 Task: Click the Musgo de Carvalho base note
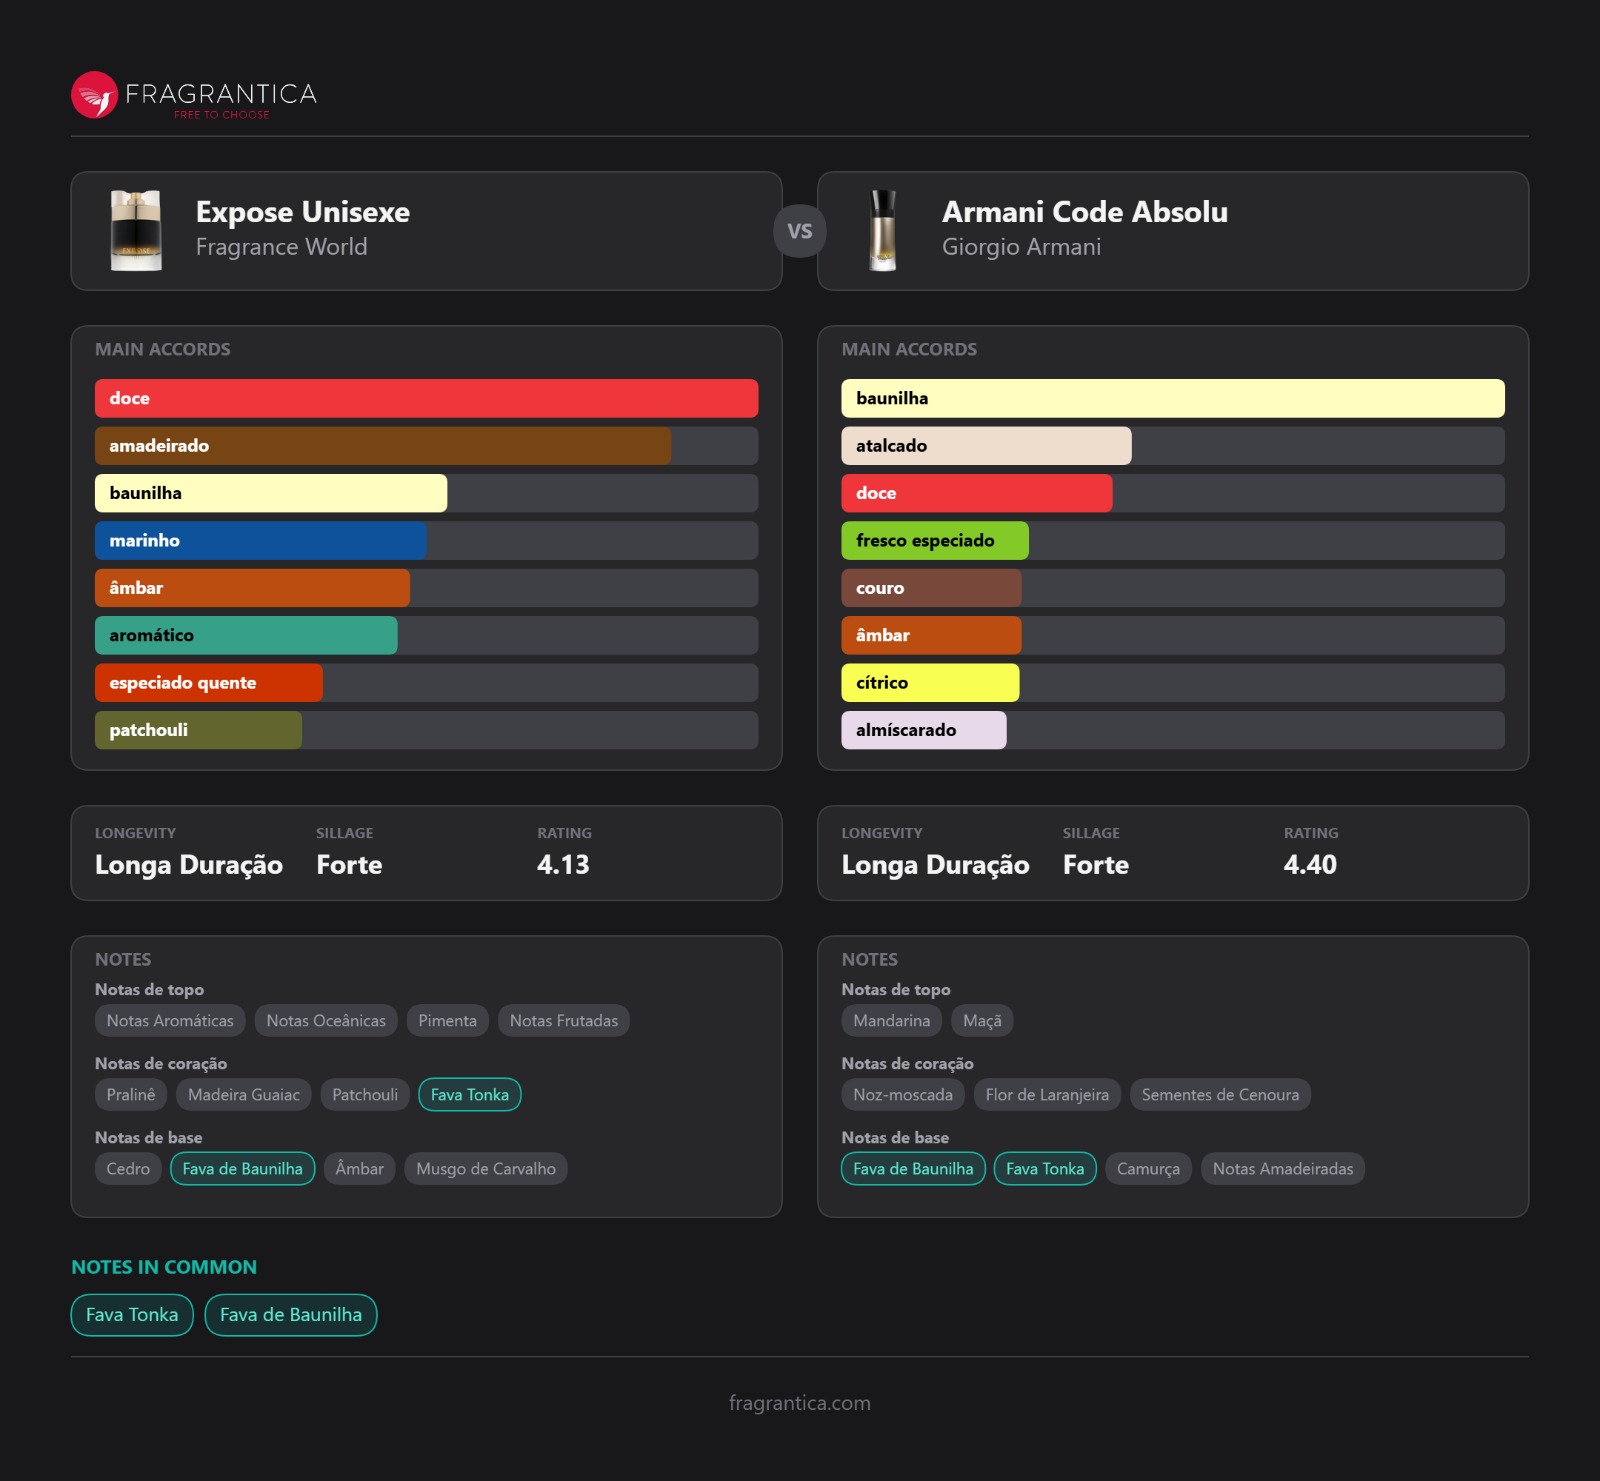coord(485,1169)
